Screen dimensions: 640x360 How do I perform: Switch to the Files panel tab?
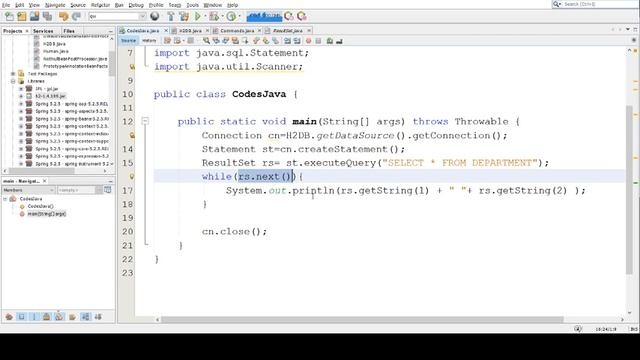[x=69, y=31]
